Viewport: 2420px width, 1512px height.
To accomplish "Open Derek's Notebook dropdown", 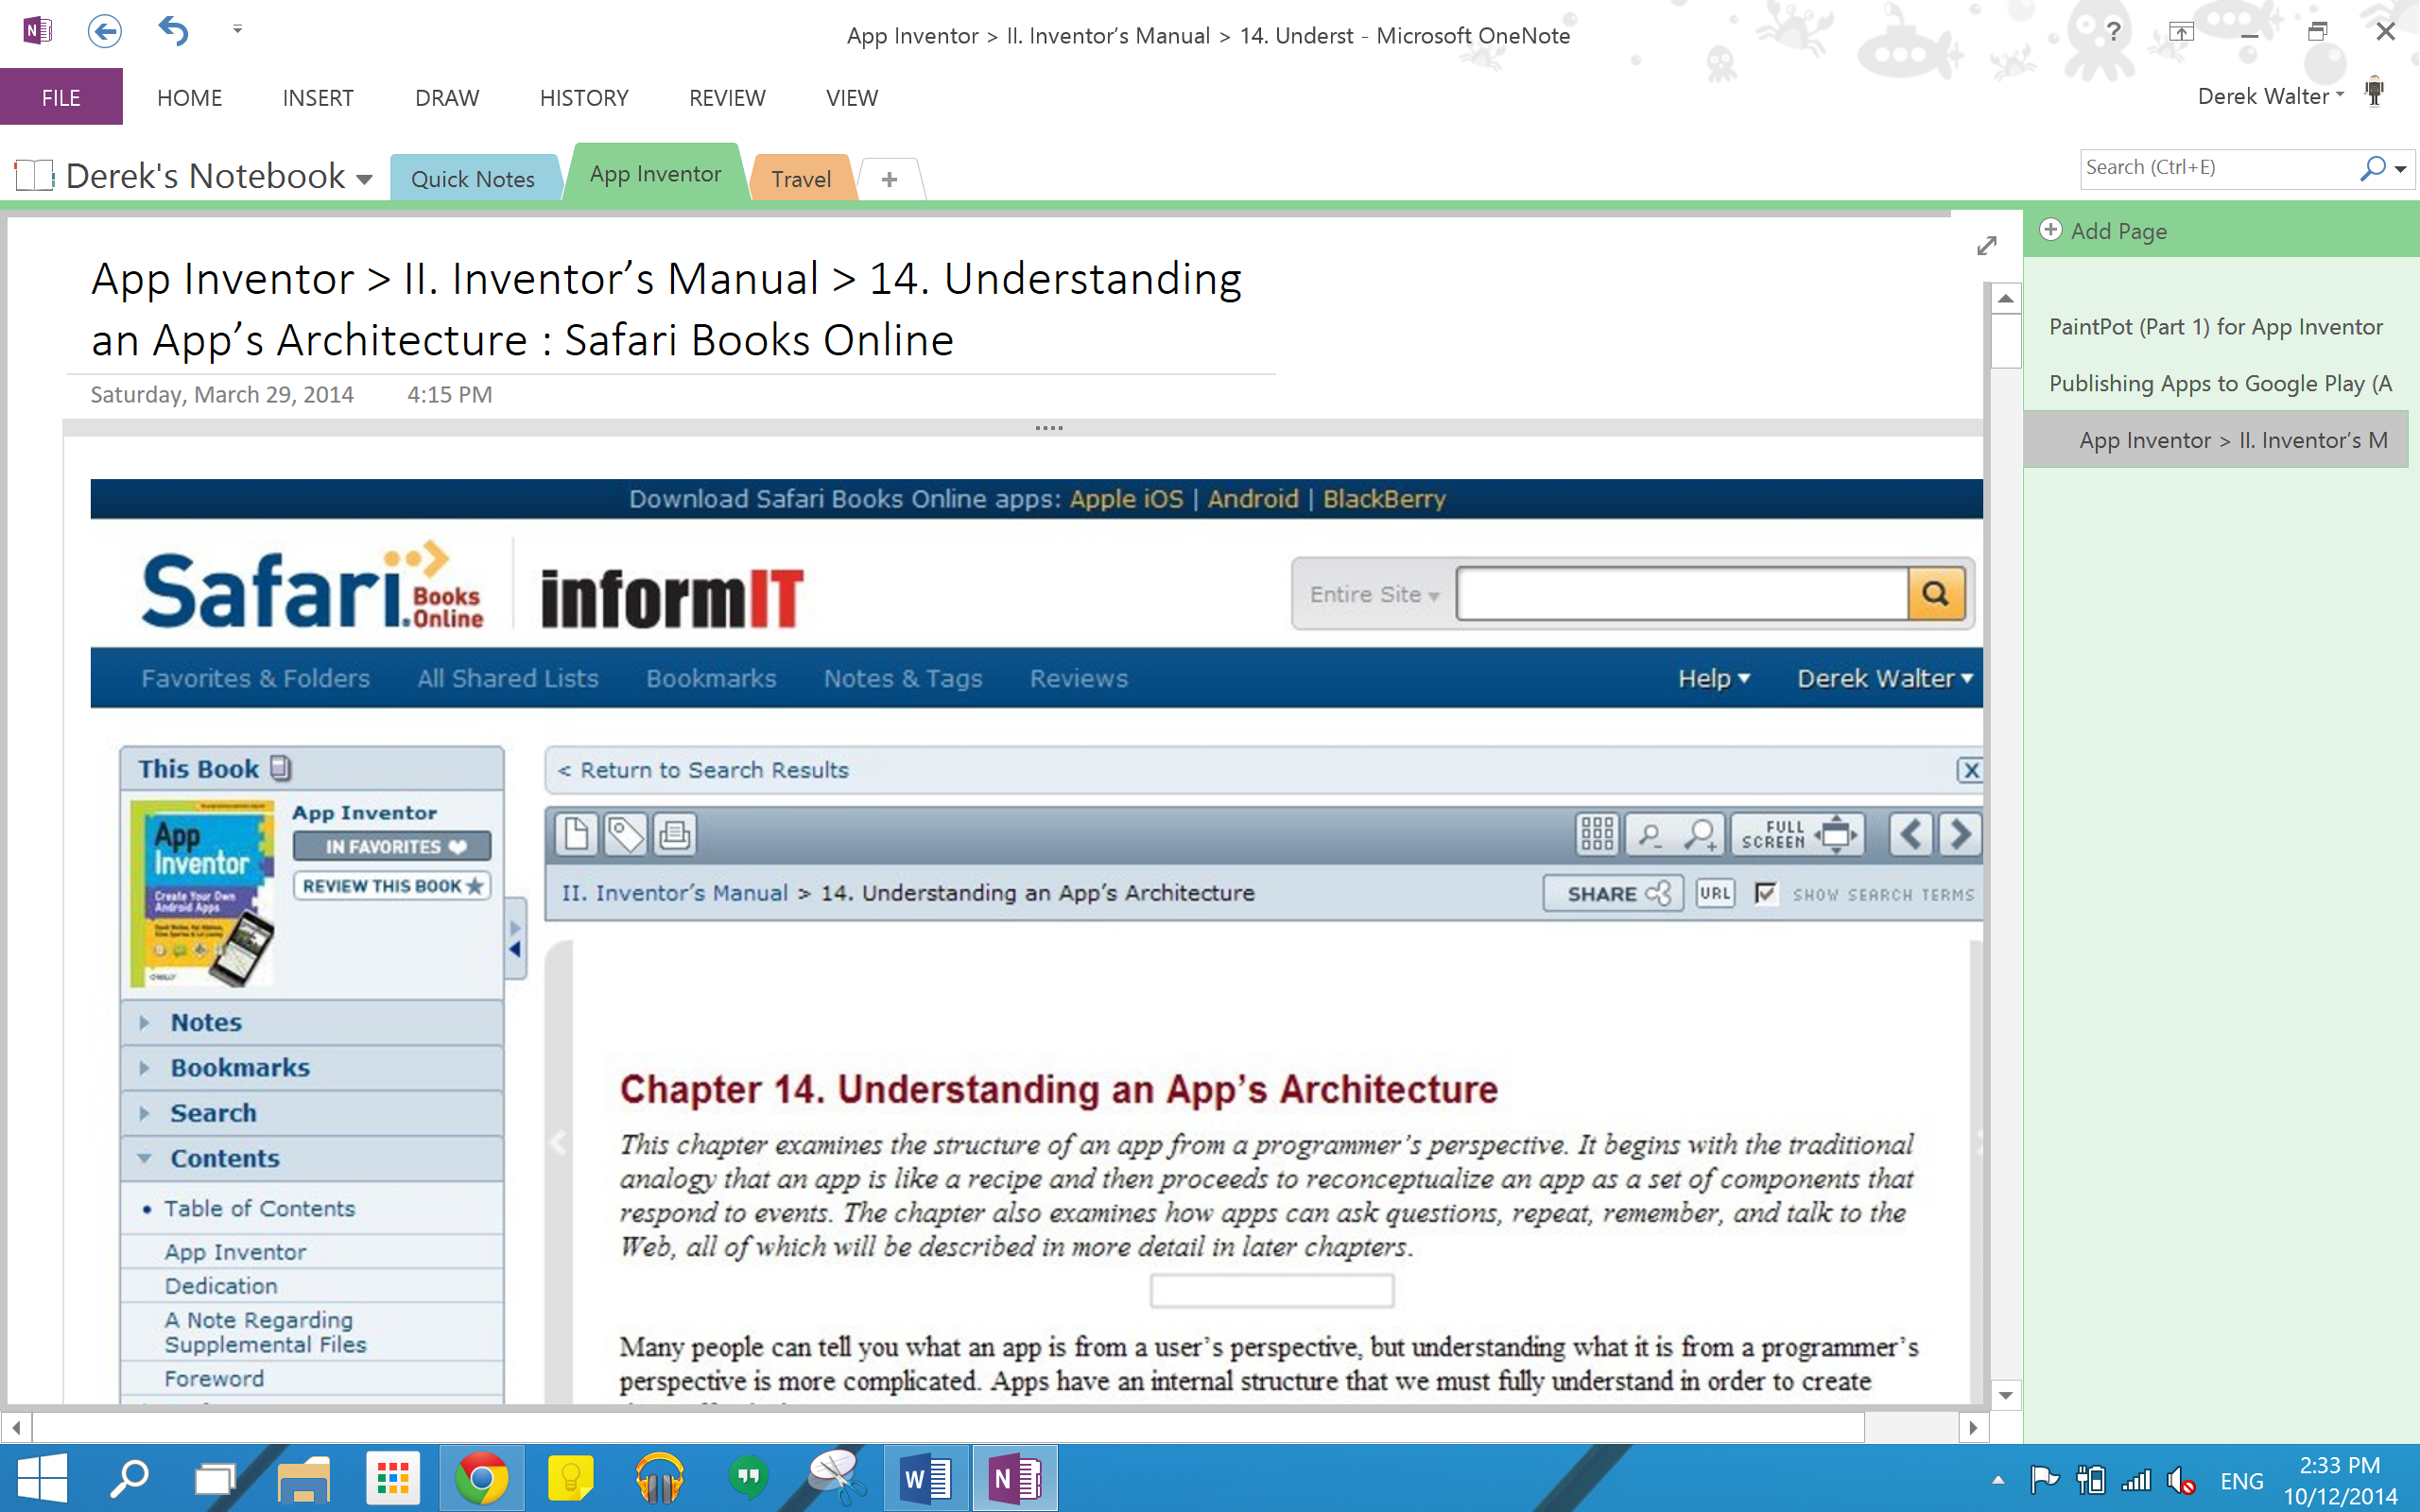I will 364,179.
